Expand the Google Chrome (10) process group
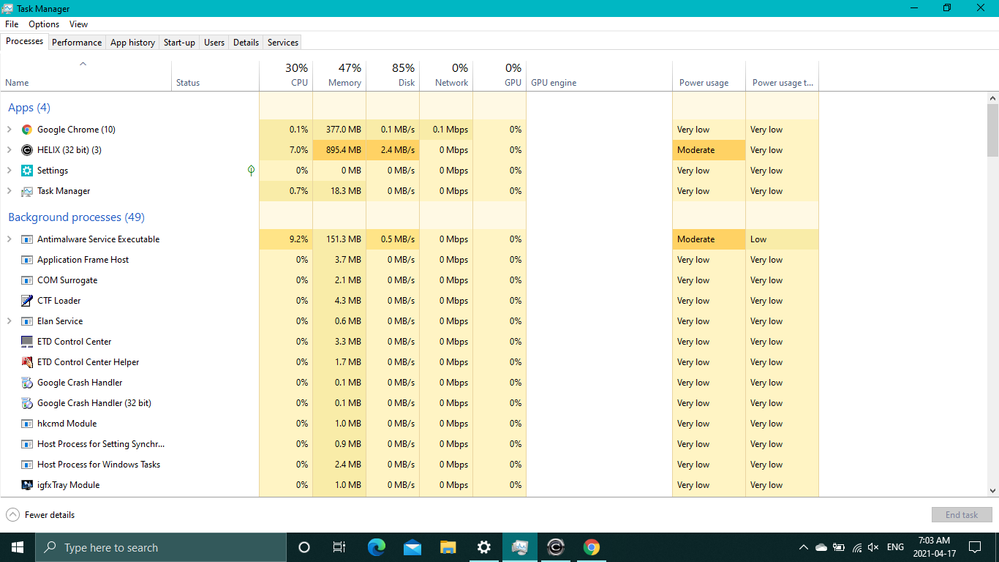The width and height of the screenshot is (999, 562). [x=9, y=129]
